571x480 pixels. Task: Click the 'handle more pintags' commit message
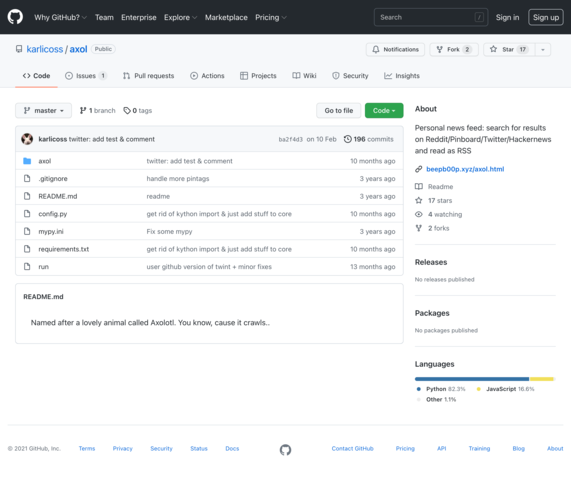point(178,178)
